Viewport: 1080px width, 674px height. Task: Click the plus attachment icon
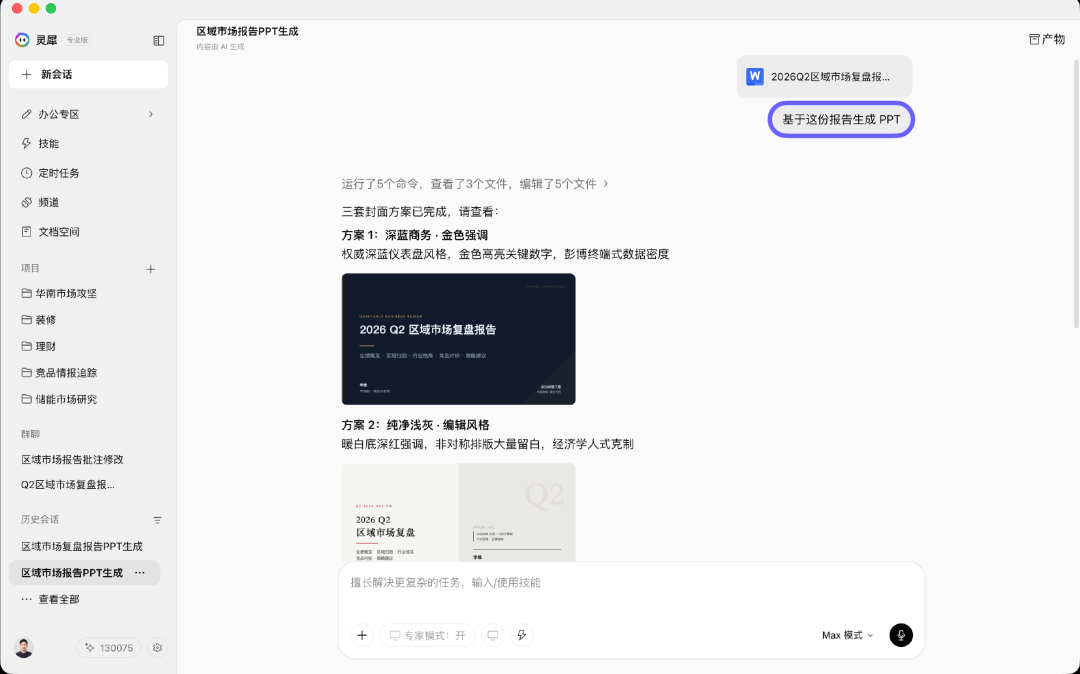point(362,635)
